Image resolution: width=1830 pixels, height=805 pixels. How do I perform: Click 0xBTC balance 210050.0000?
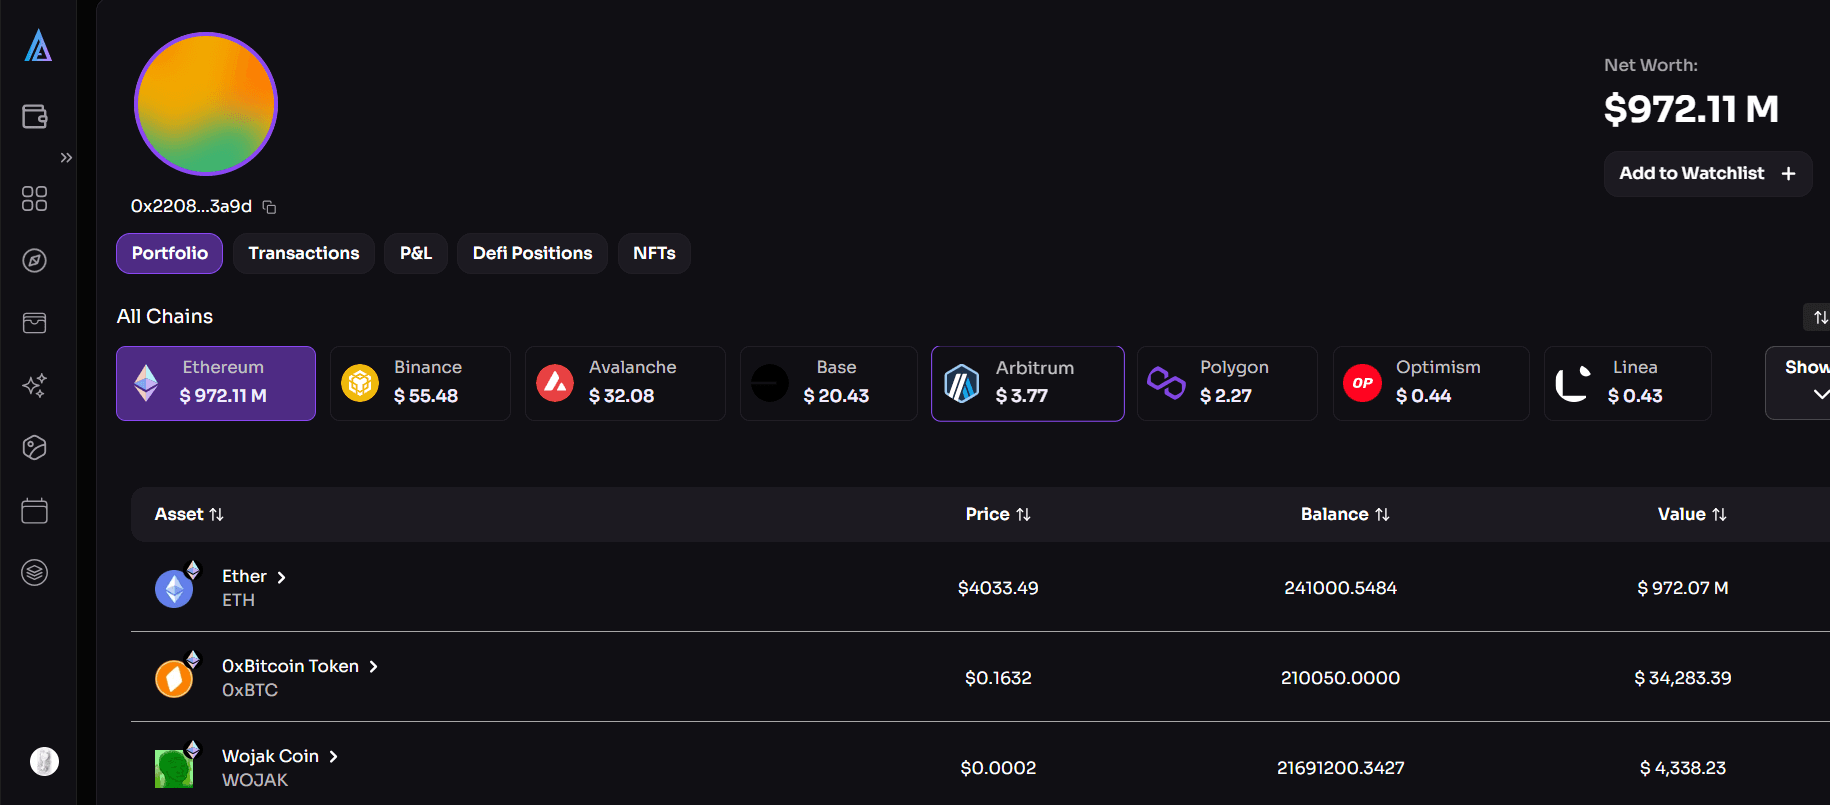pos(1340,678)
